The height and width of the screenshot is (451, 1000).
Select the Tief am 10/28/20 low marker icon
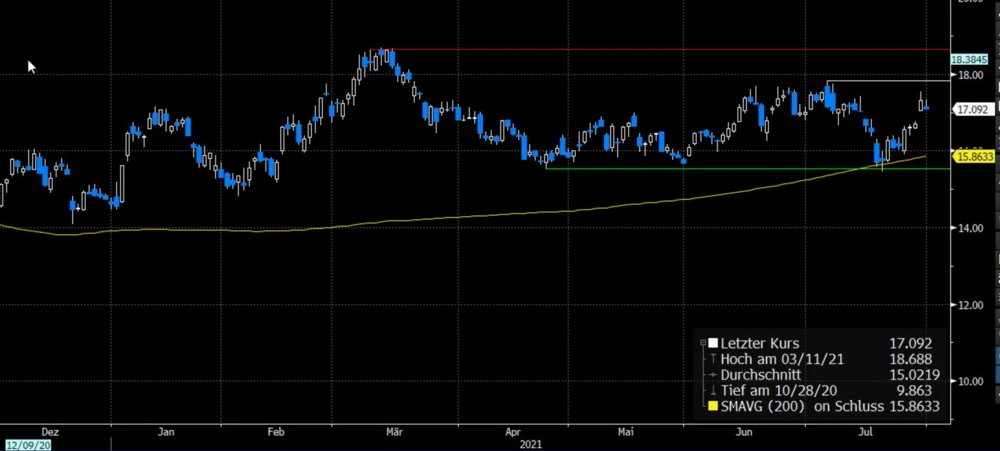coord(712,391)
